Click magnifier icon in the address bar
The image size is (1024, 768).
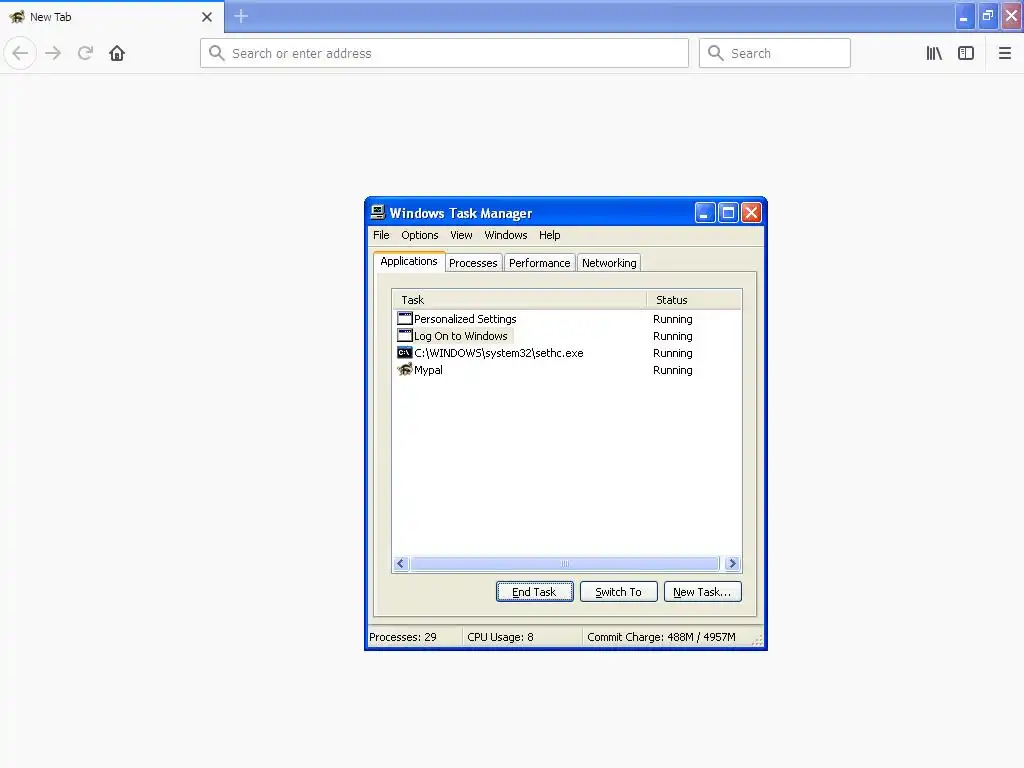point(217,53)
